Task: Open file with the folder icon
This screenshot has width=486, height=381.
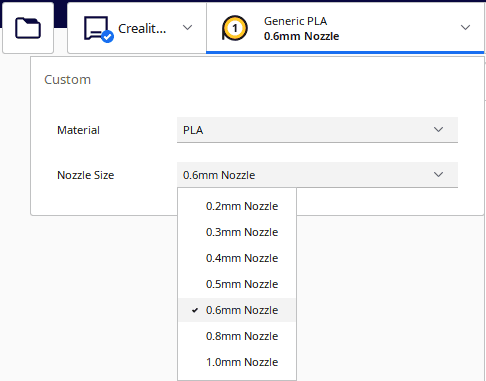Action: point(28,28)
